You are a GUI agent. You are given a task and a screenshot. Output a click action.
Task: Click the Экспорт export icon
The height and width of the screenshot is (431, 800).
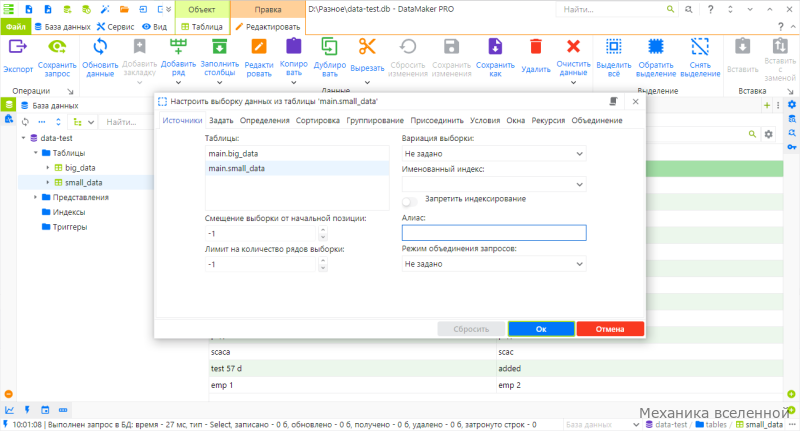(x=17, y=47)
